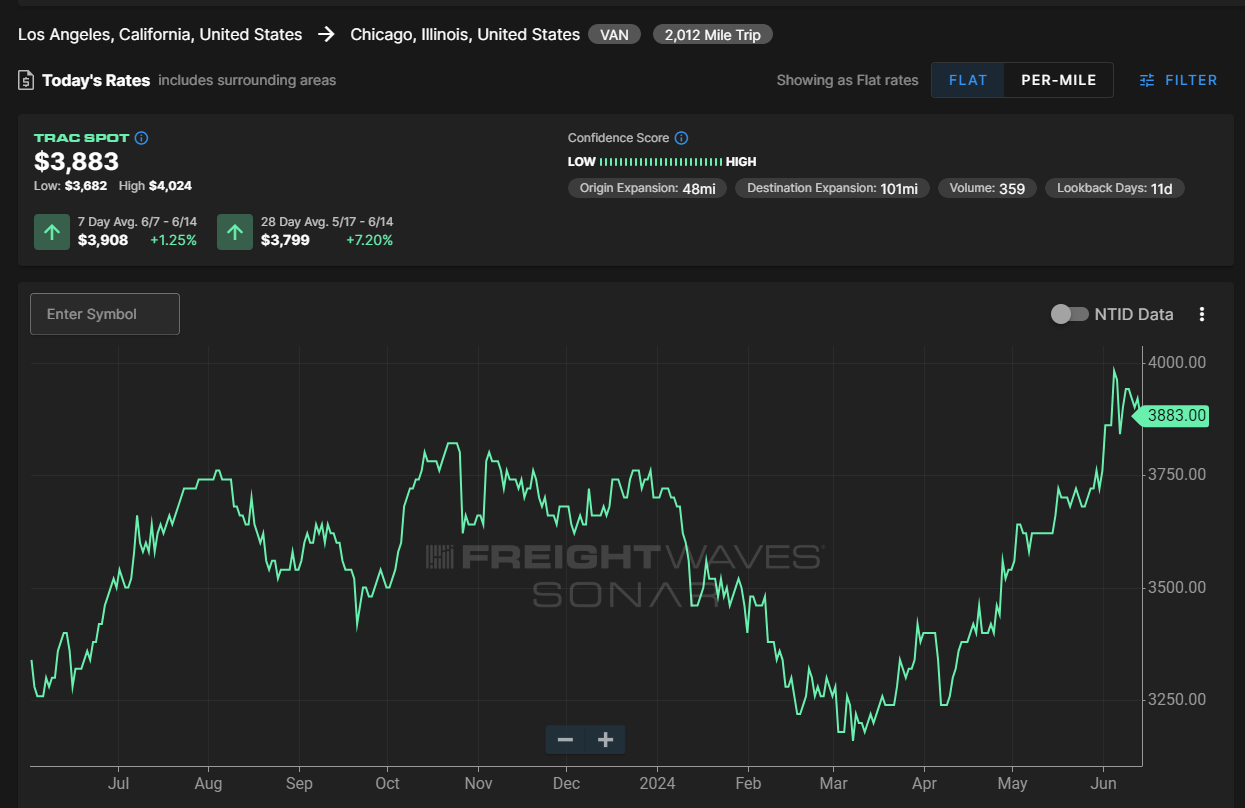Click the route arrow between cities
1245x808 pixels.
tap(326, 34)
